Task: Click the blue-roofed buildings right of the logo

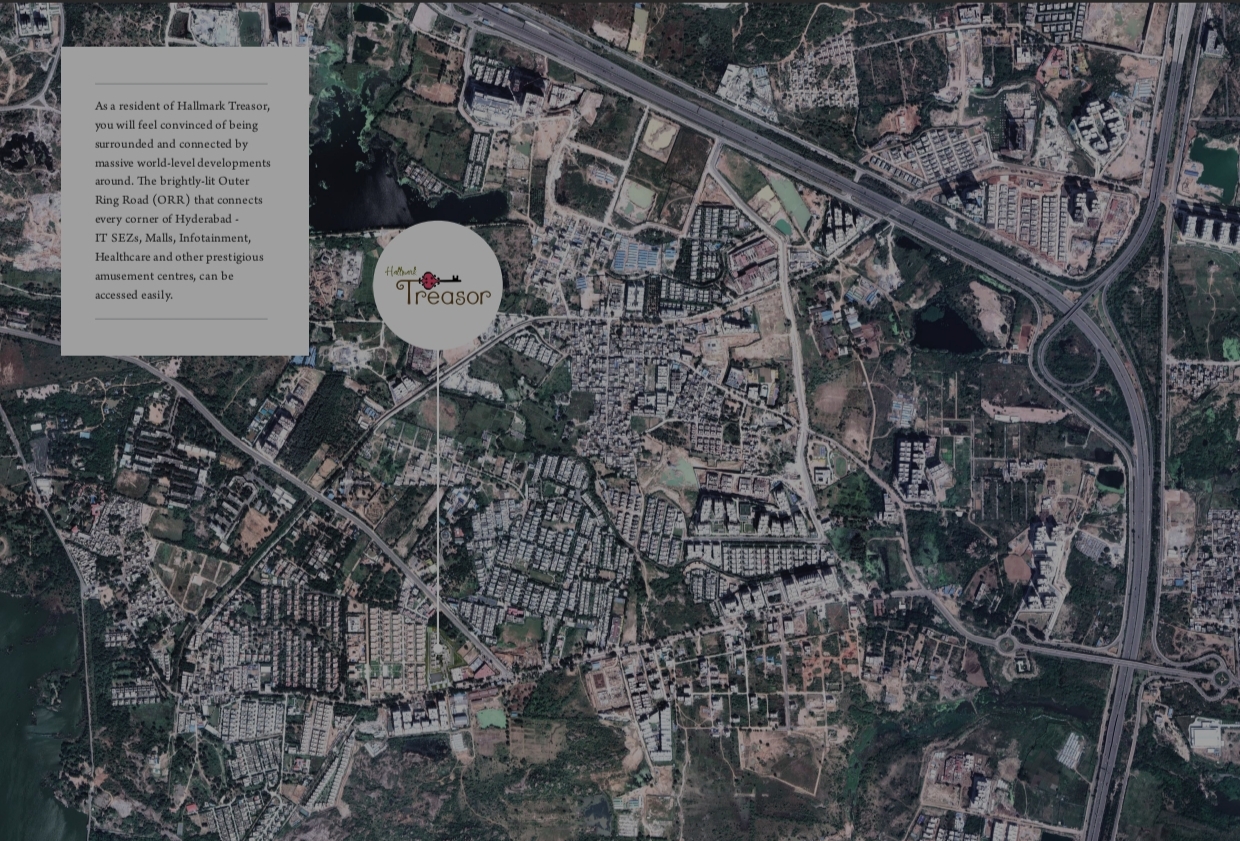Action: click(x=640, y=257)
